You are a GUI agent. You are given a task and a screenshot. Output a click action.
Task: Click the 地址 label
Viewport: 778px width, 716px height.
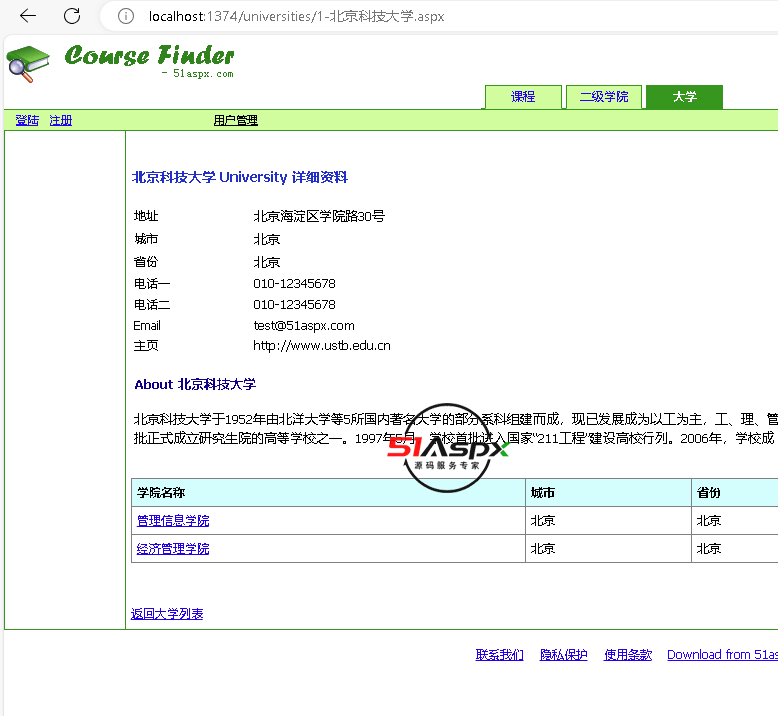coord(146,216)
